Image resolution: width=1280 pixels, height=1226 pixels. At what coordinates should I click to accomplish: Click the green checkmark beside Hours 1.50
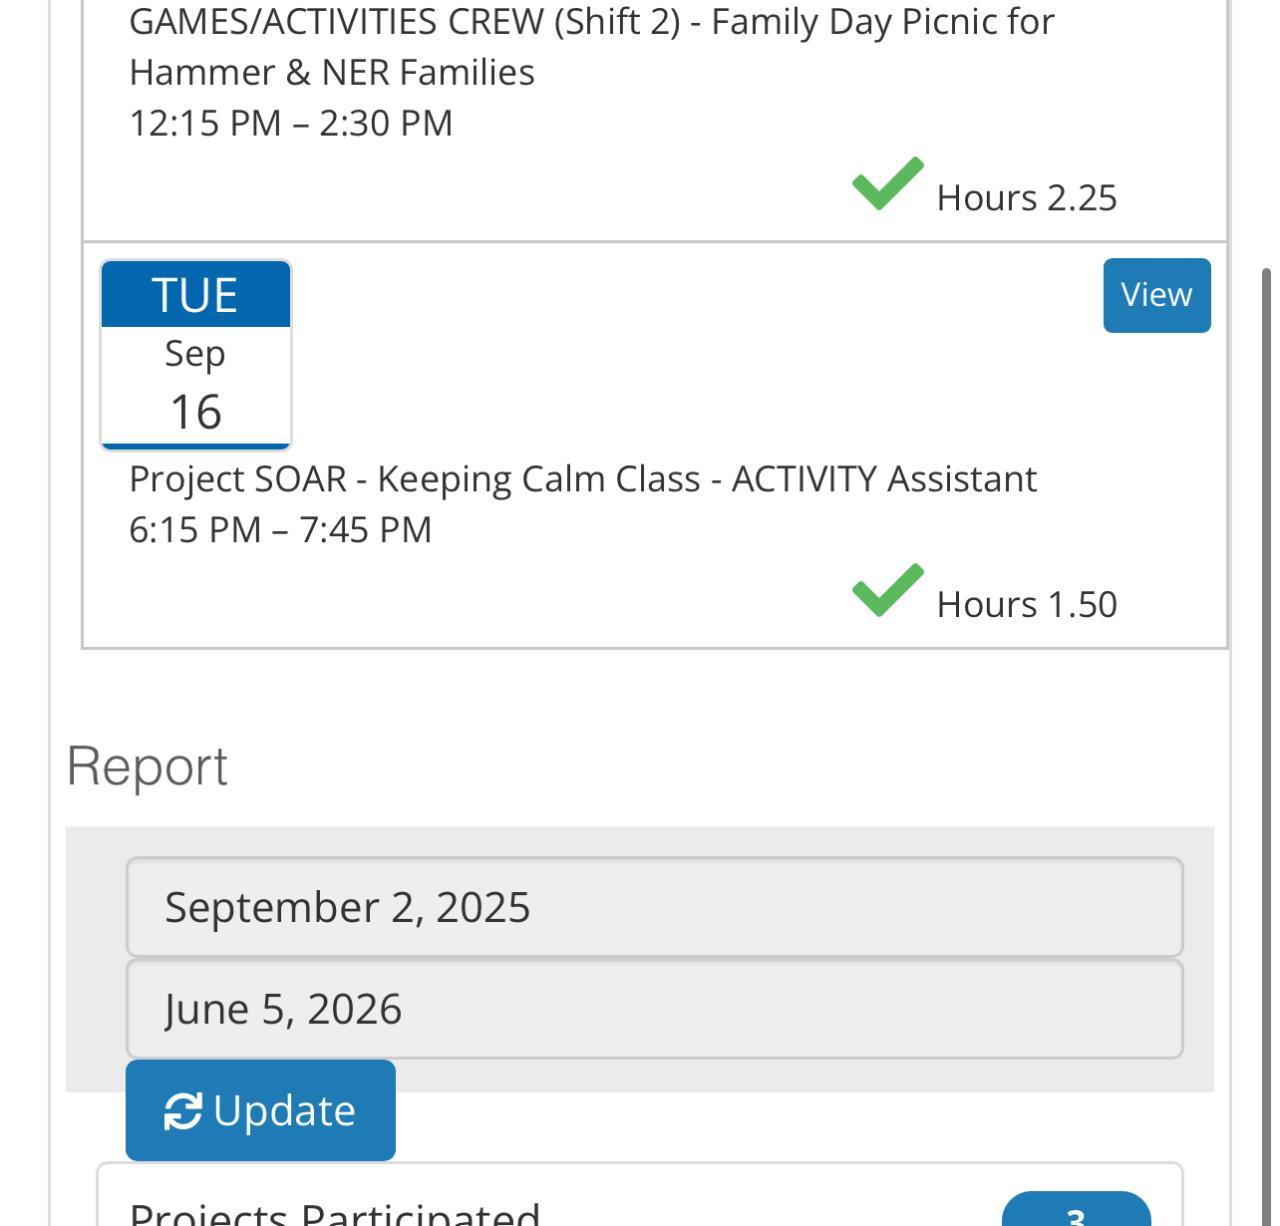[x=887, y=591]
